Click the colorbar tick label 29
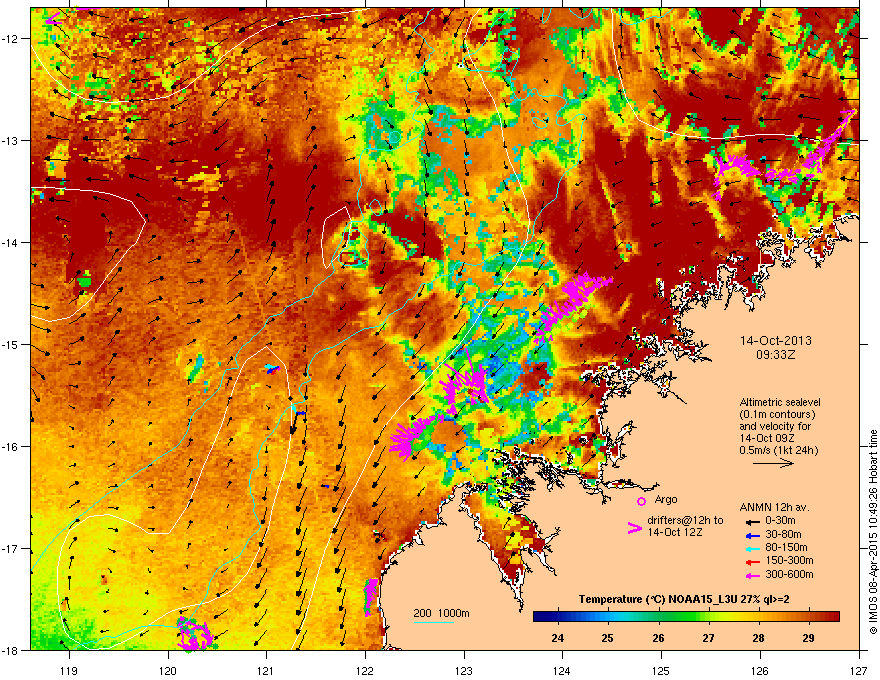This screenshot has width=880, height=680. tap(808, 638)
